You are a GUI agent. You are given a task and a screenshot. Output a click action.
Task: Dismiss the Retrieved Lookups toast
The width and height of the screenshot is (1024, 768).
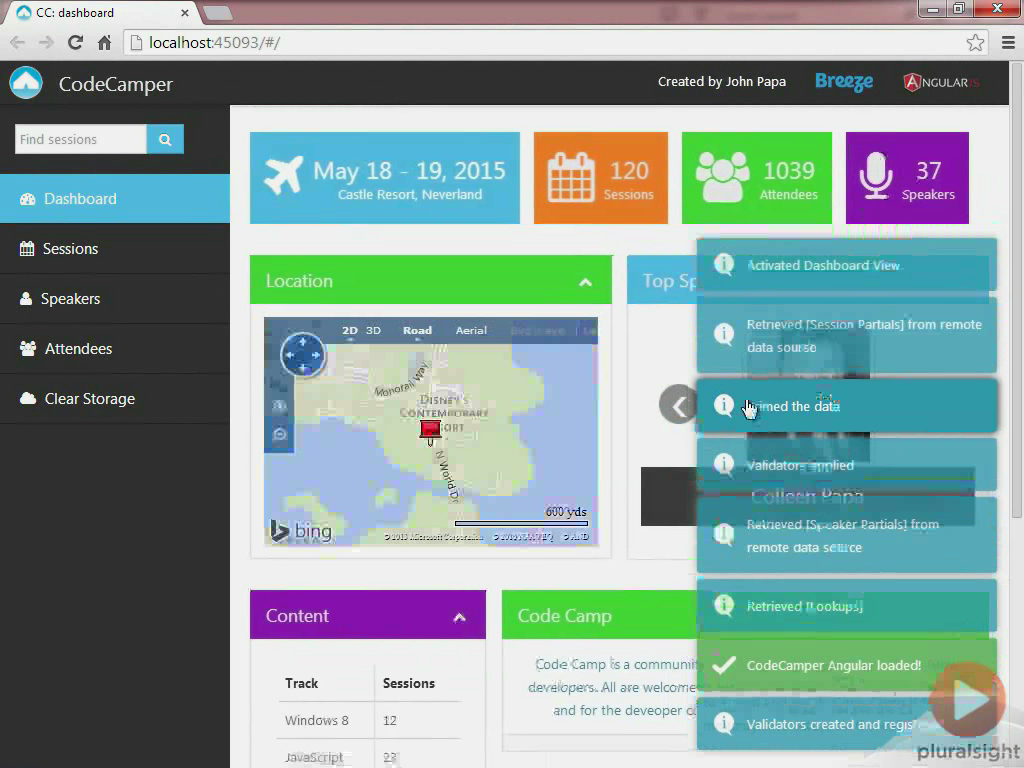point(846,606)
